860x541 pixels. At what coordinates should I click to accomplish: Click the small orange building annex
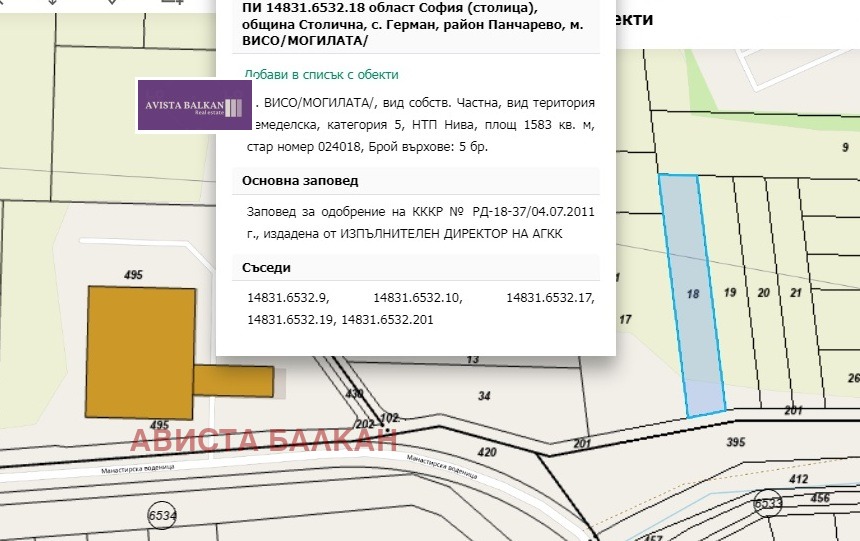tap(233, 381)
